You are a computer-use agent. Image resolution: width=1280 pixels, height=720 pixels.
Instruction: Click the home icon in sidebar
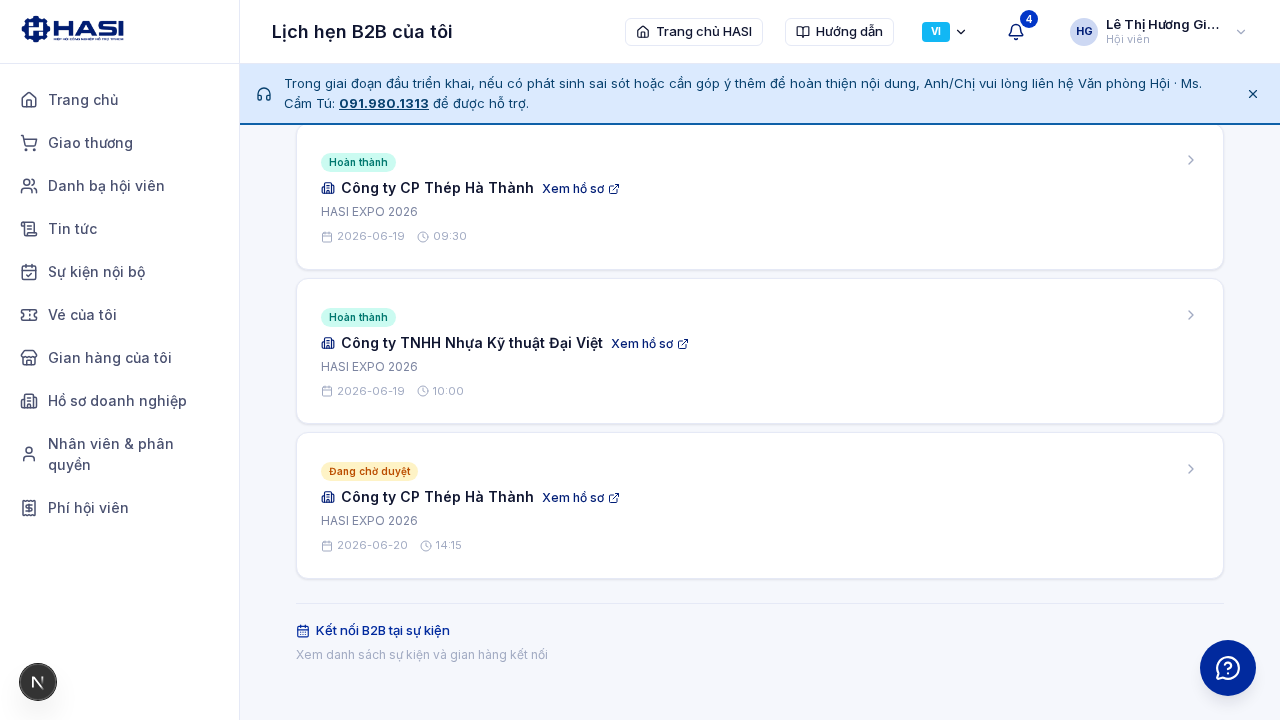pyautogui.click(x=29, y=100)
